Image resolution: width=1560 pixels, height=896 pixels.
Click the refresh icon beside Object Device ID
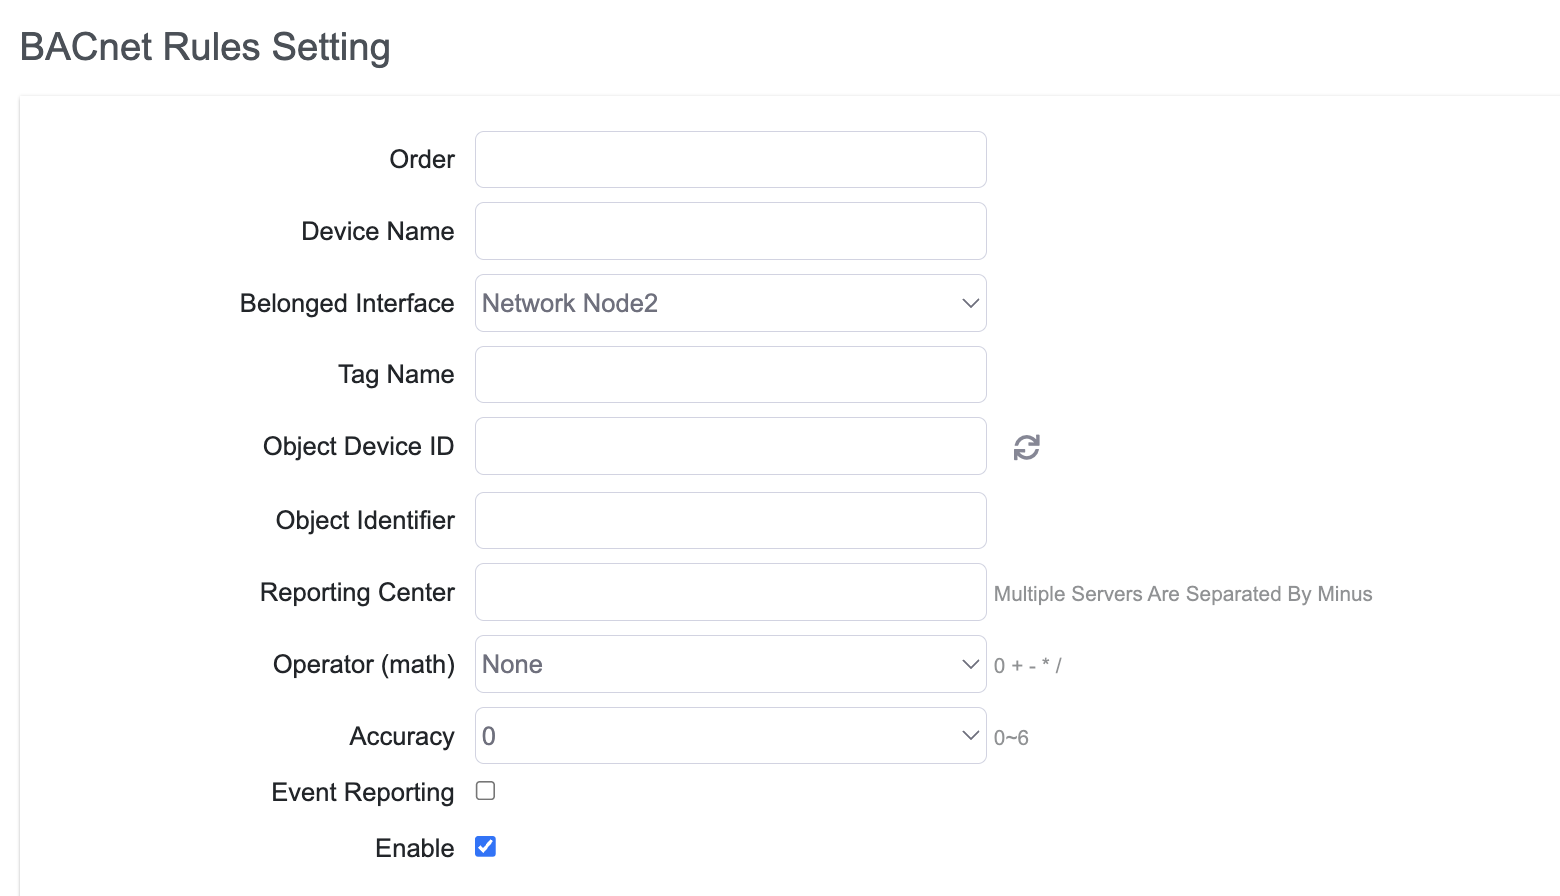1026,447
